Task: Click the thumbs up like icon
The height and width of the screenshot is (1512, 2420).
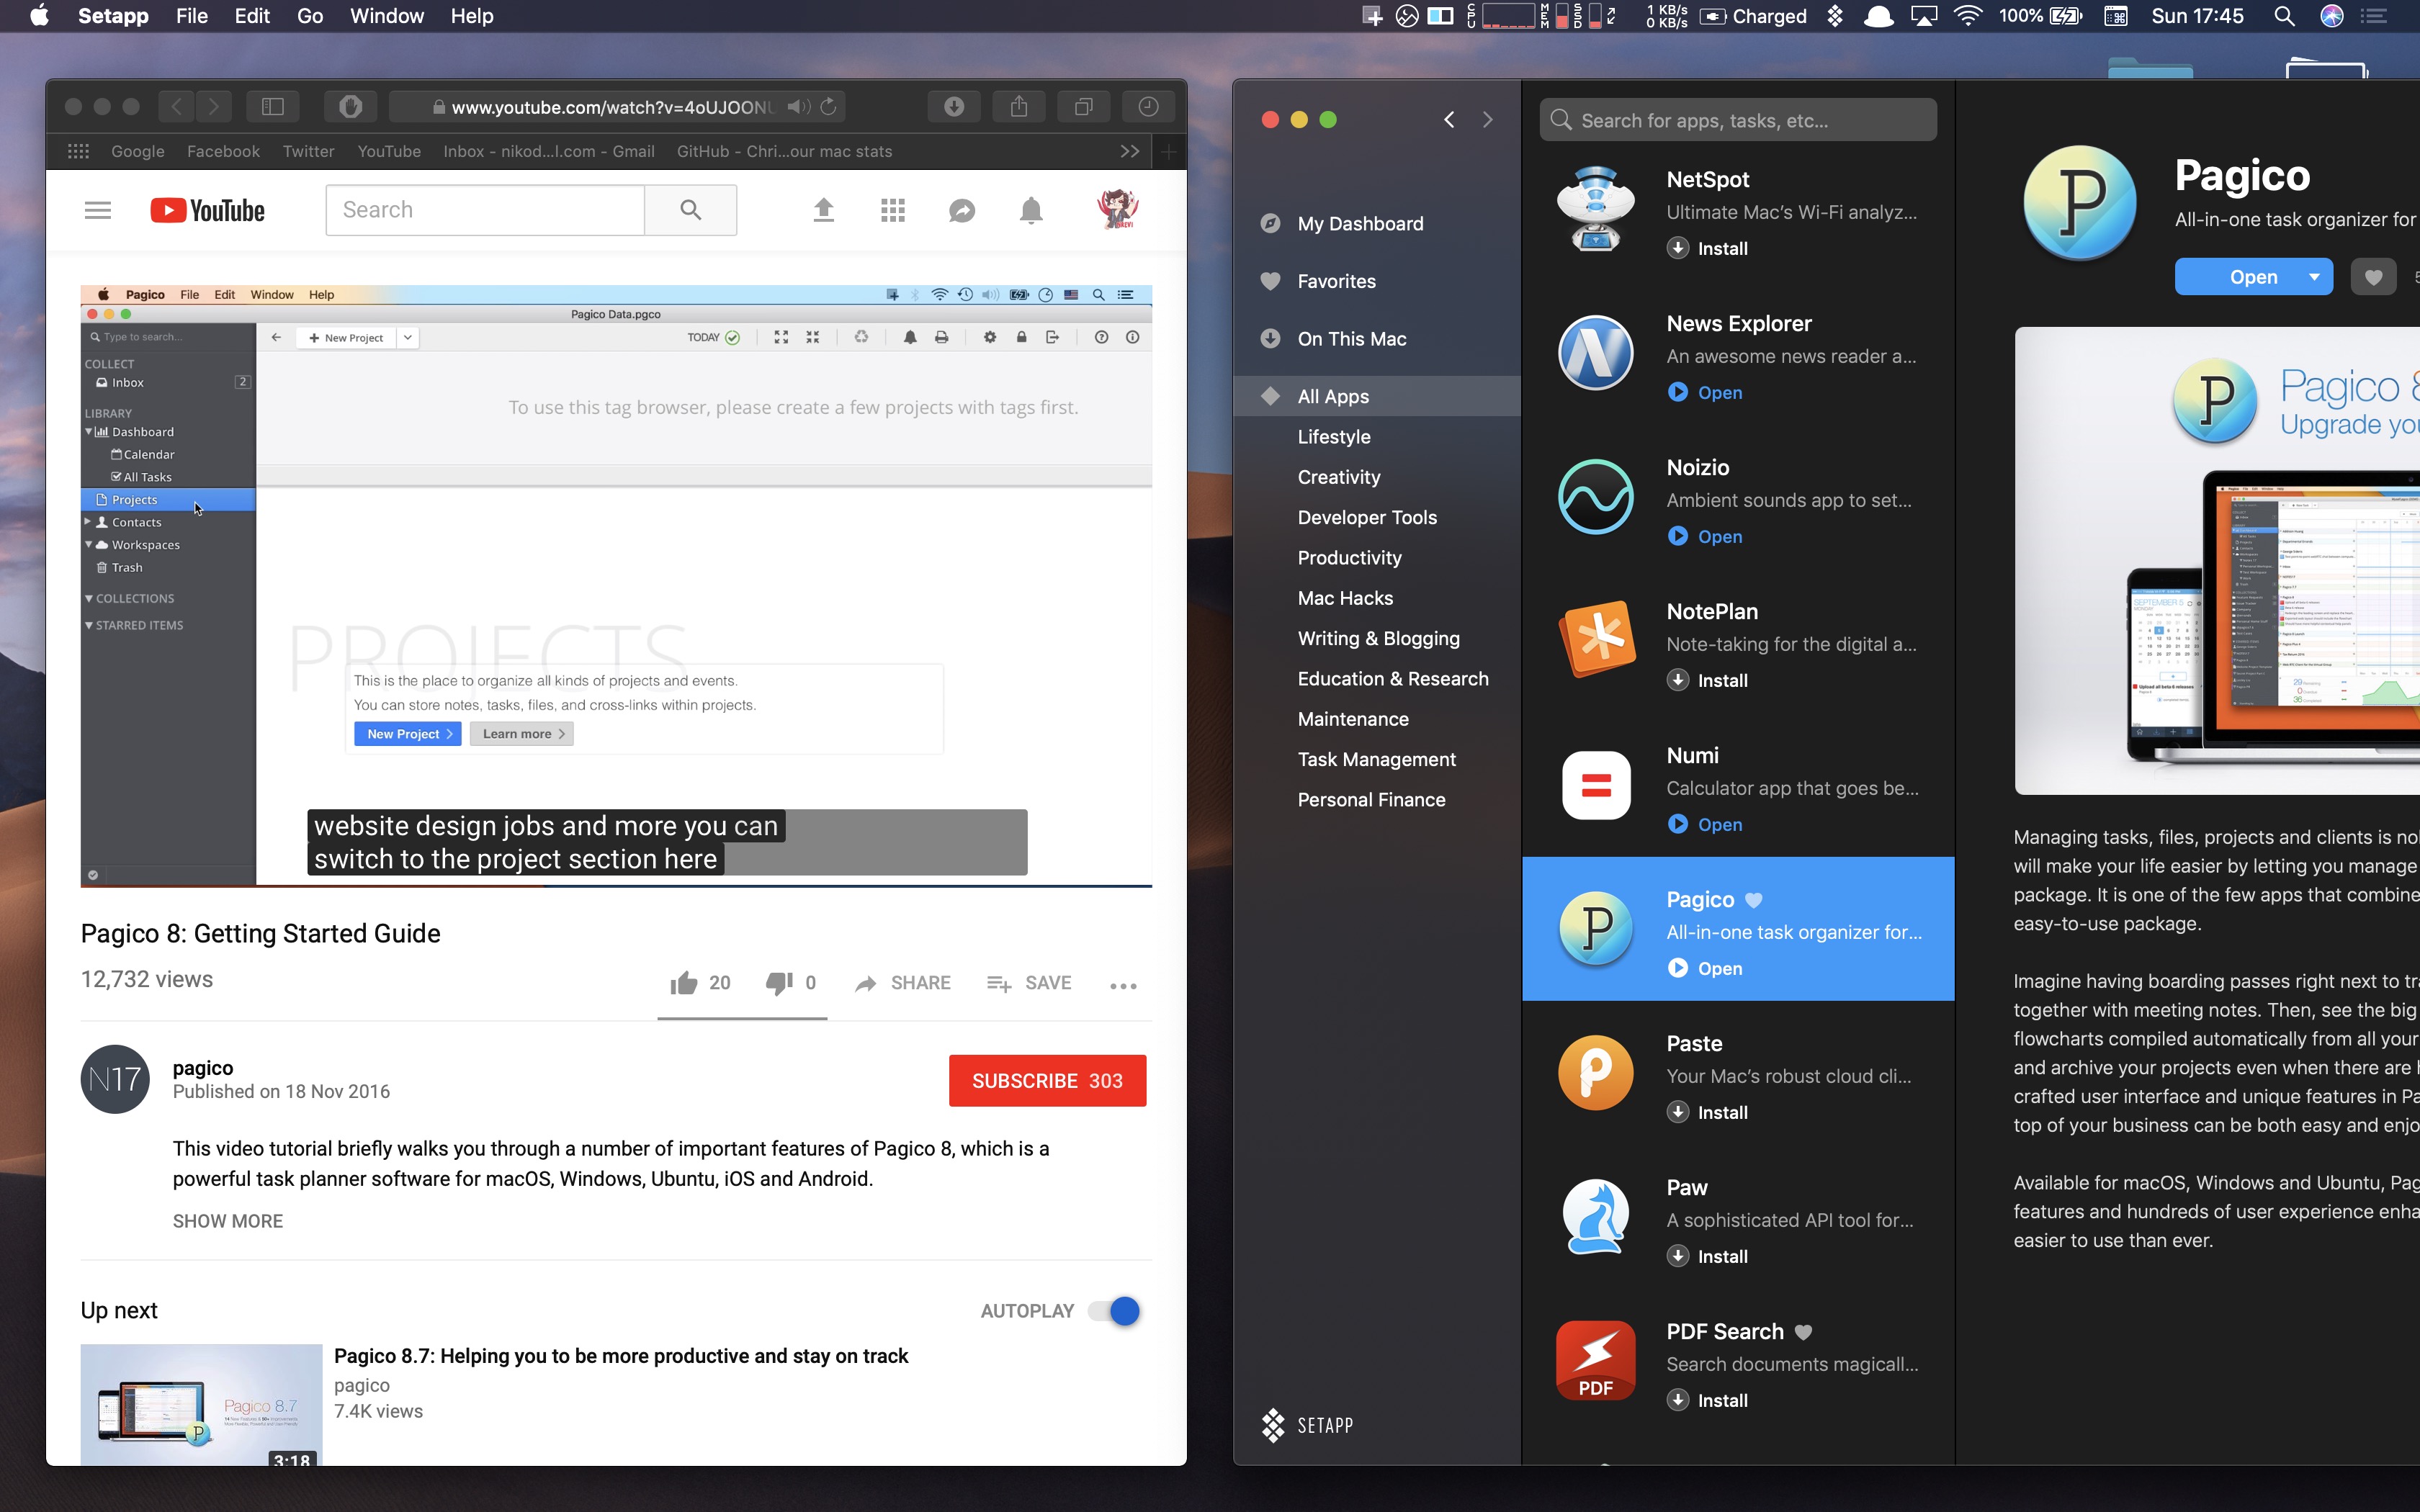Action: (684, 983)
